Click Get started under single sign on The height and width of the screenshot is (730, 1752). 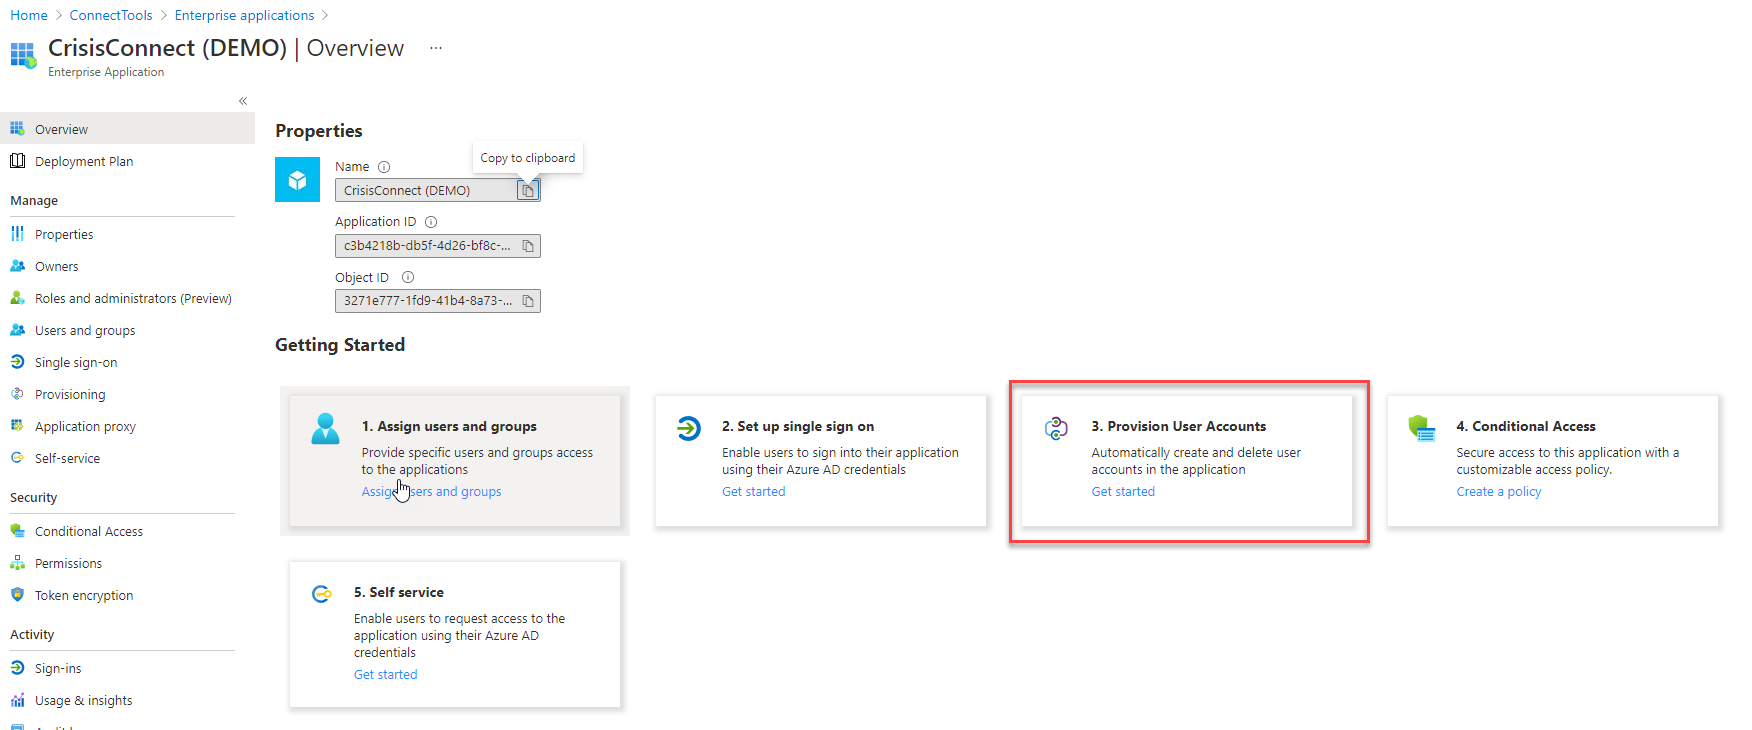[754, 491]
